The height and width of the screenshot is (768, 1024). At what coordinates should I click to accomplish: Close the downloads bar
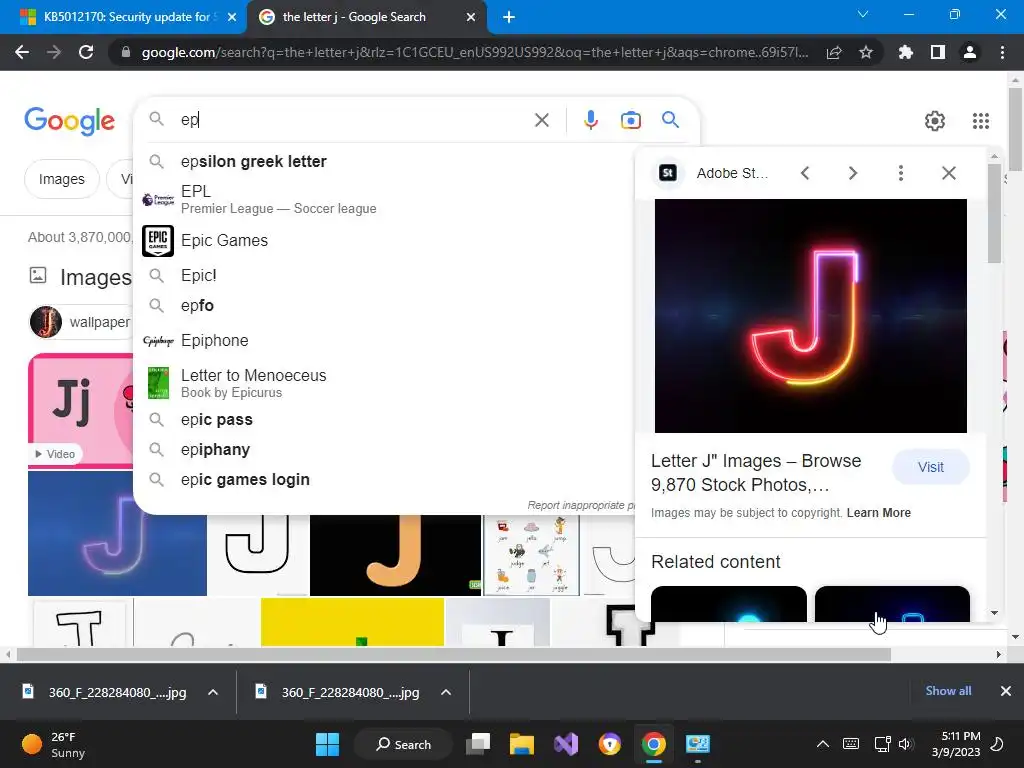tap(1006, 690)
